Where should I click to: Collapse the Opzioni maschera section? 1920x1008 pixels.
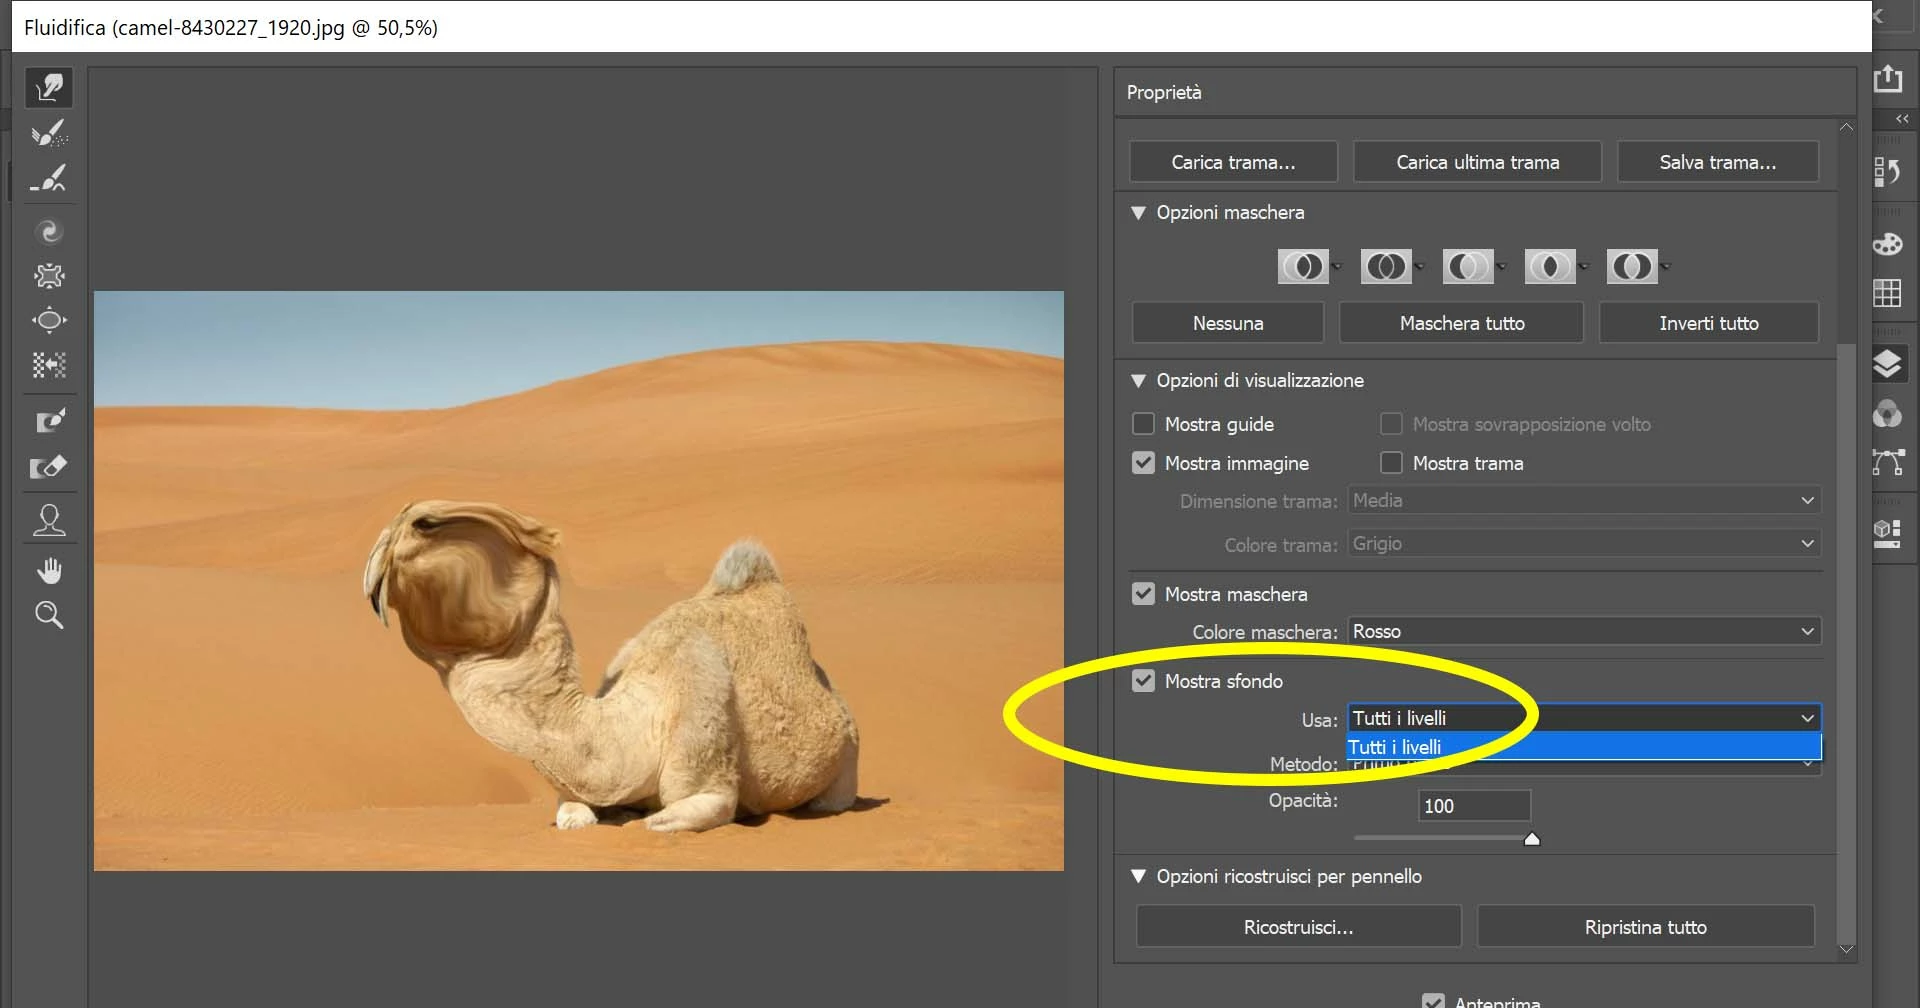click(x=1138, y=213)
